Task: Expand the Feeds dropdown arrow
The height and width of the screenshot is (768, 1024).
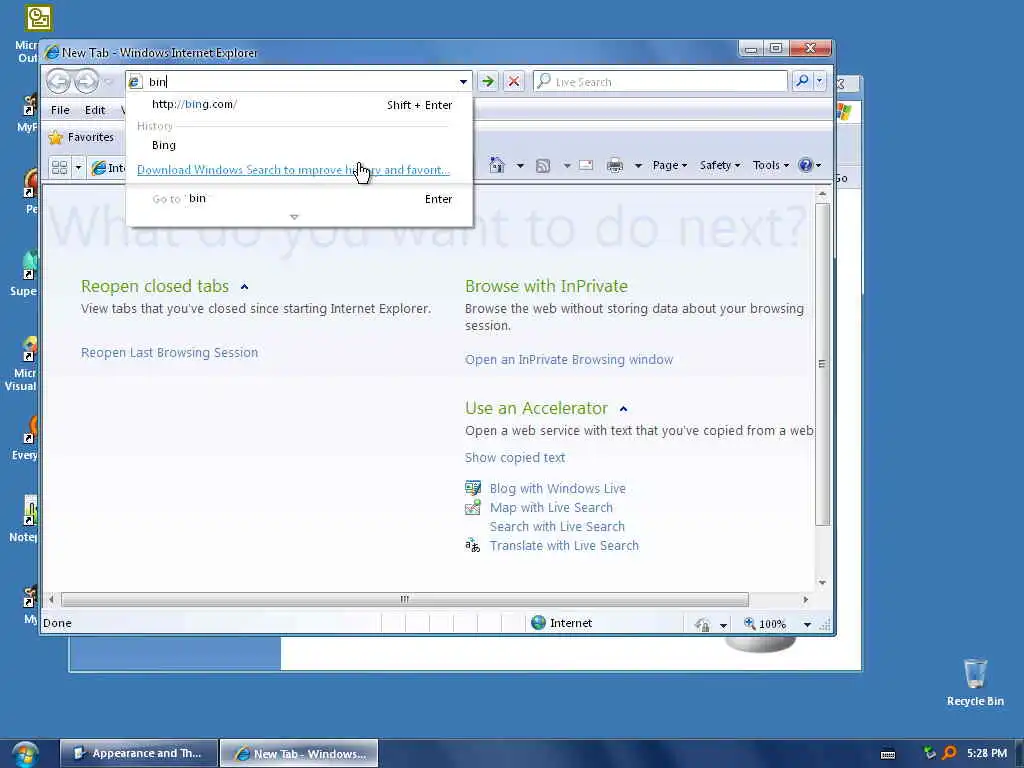Action: (567, 166)
